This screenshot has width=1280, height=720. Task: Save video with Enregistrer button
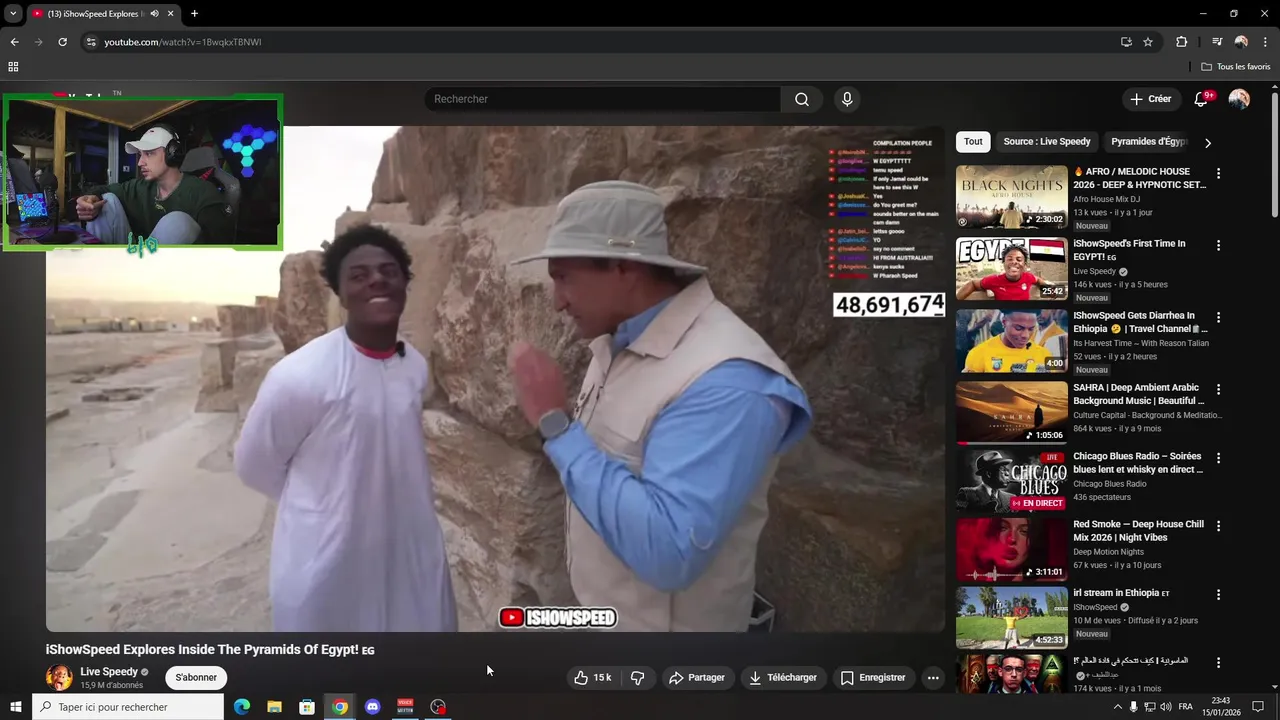click(873, 677)
